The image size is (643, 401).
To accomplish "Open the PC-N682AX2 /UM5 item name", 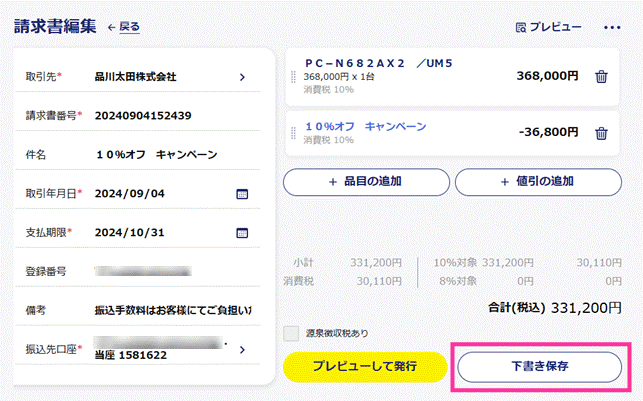I will (x=379, y=63).
